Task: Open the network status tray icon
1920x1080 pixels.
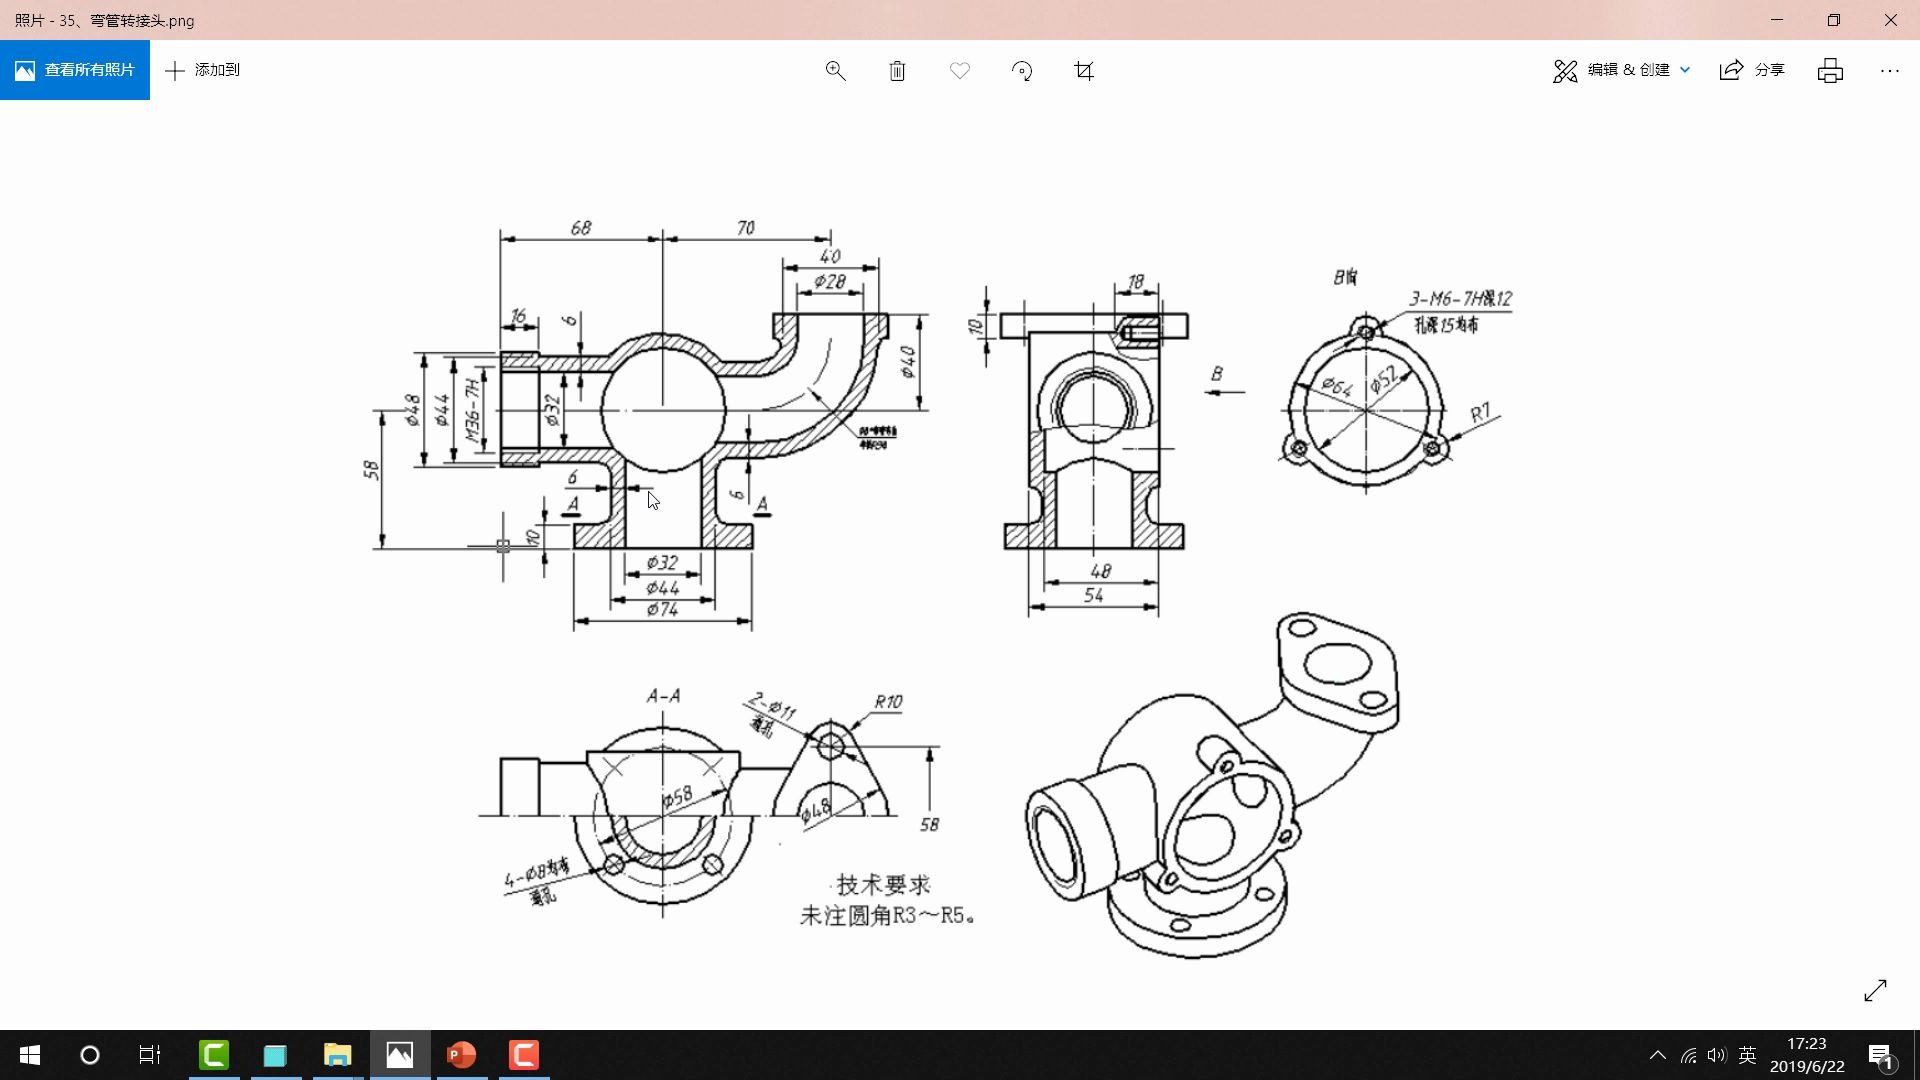Action: (x=1688, y=1055)
